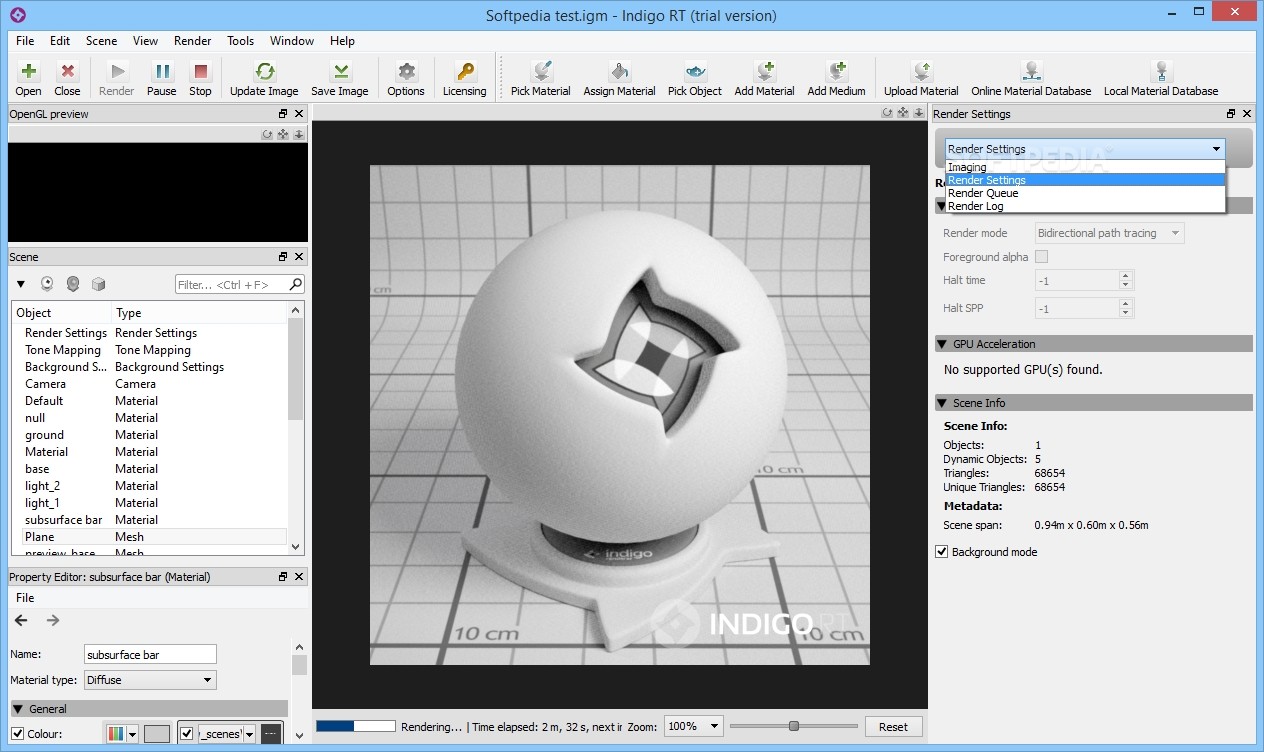Click the Close scene toolbar icon

(x=67, y=72)
